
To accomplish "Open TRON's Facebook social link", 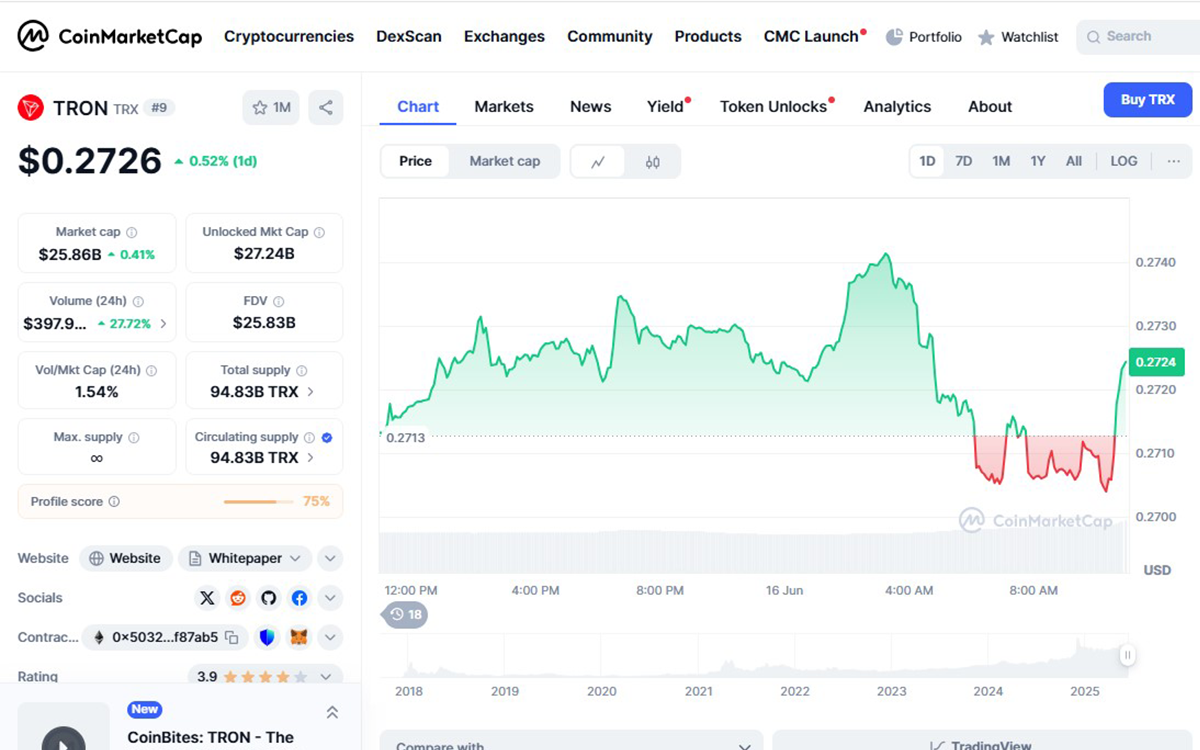I will coord(299,598).
